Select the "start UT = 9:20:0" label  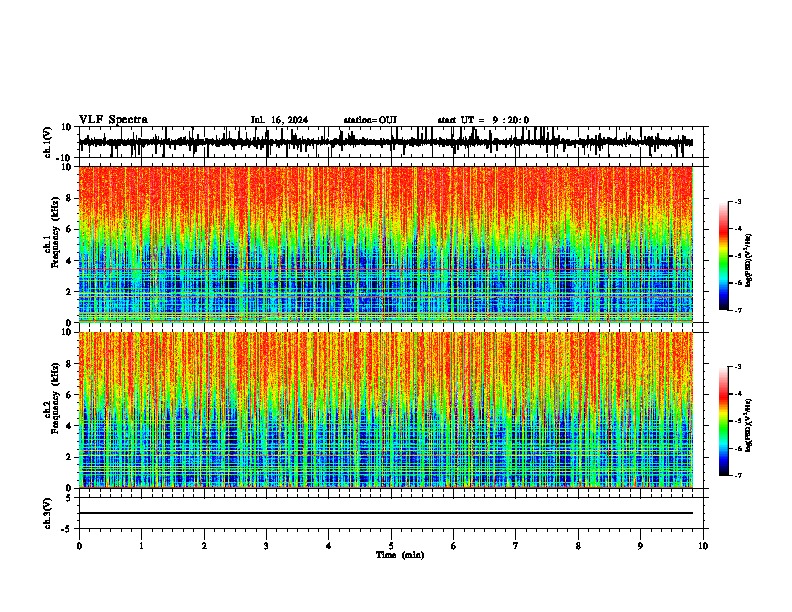(483, 120)
